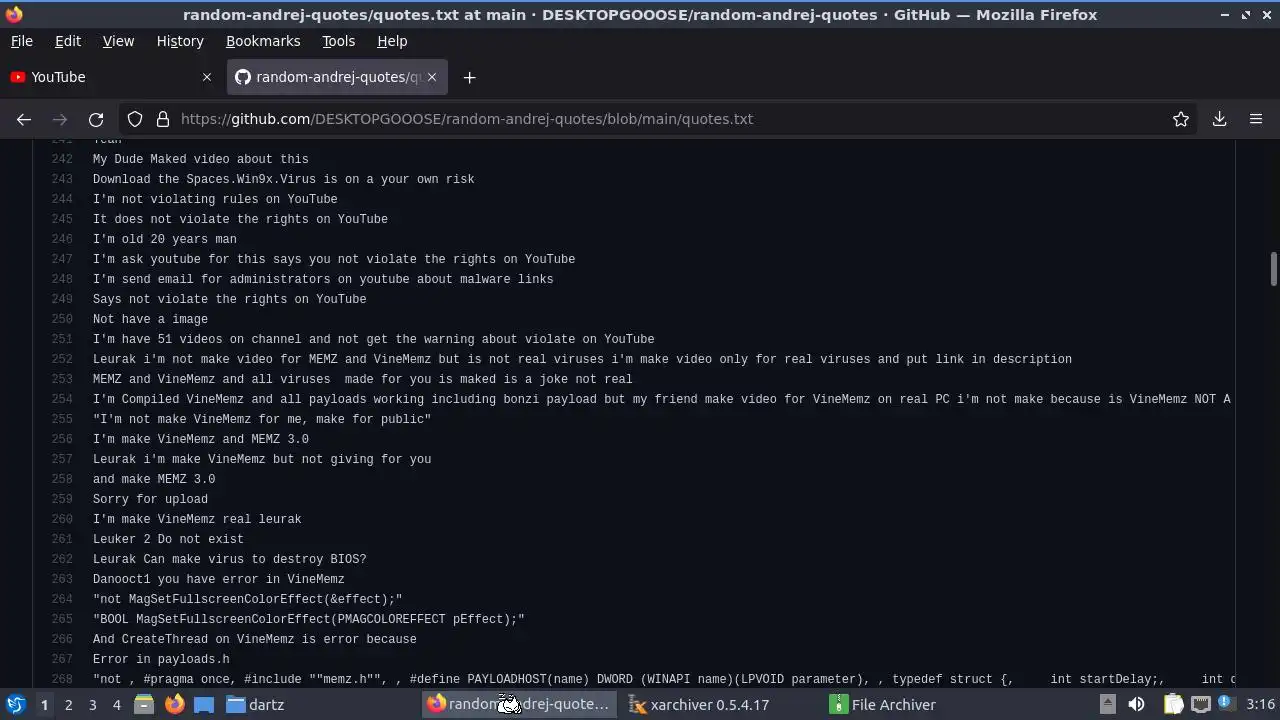Select the random-andrej-quotes GitHub tab
Screen dimensions: 1280x720
coord(336,77)
